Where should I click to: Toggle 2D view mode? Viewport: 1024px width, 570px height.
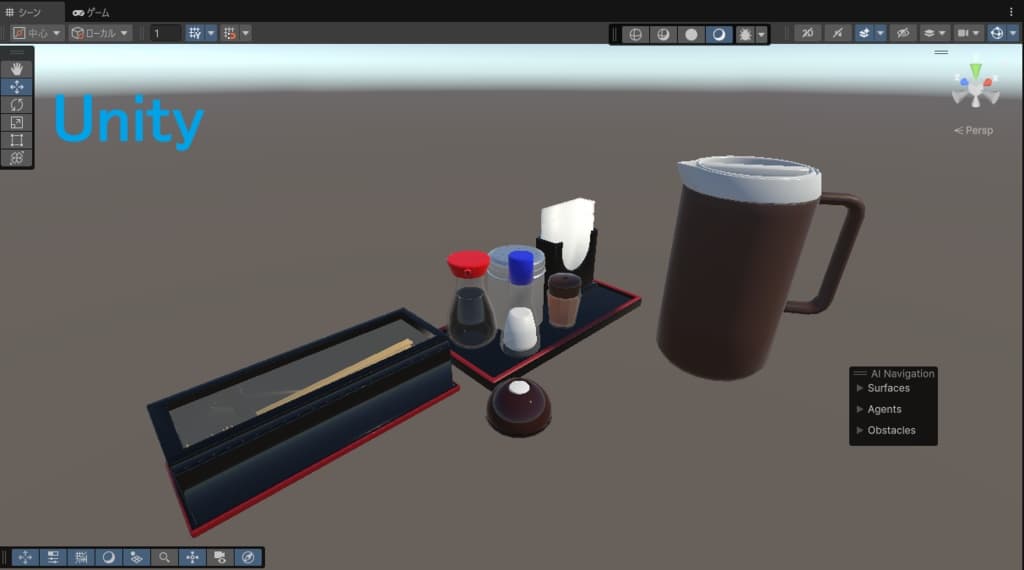806,33
